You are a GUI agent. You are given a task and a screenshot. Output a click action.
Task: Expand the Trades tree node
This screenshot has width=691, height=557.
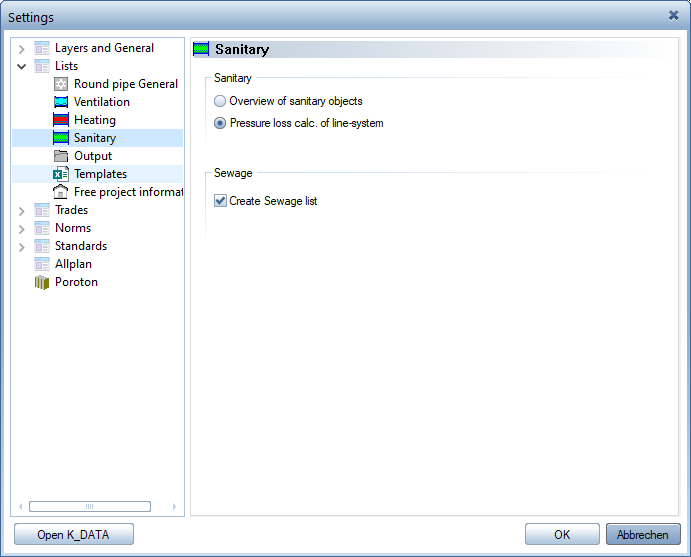22,211
